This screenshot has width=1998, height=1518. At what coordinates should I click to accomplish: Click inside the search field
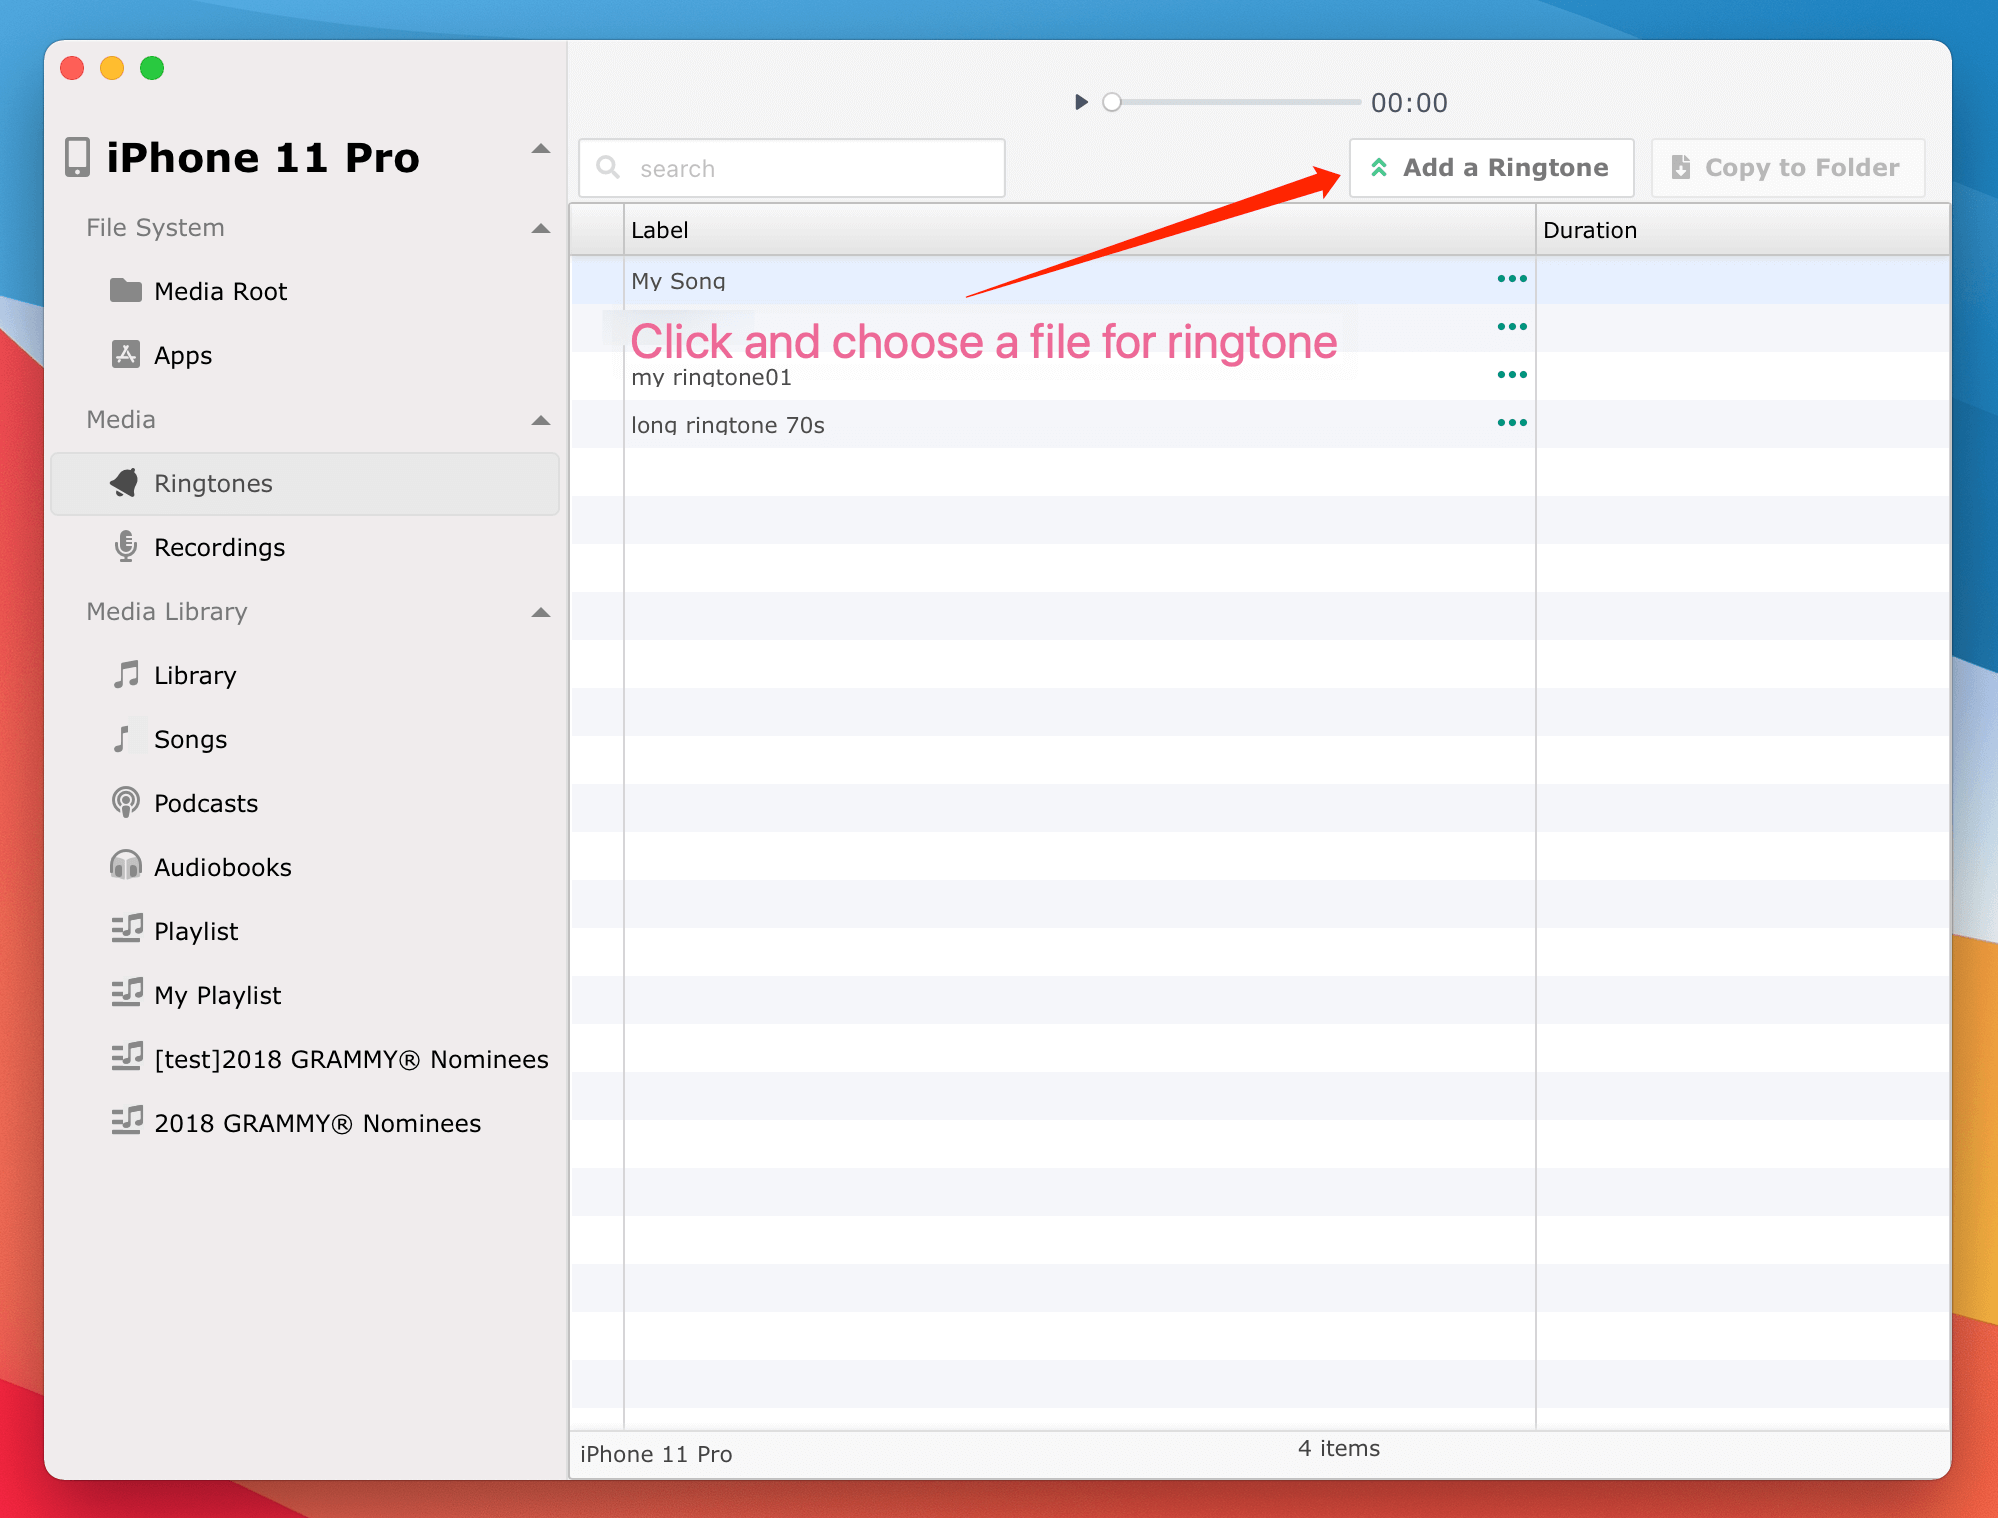792,168
